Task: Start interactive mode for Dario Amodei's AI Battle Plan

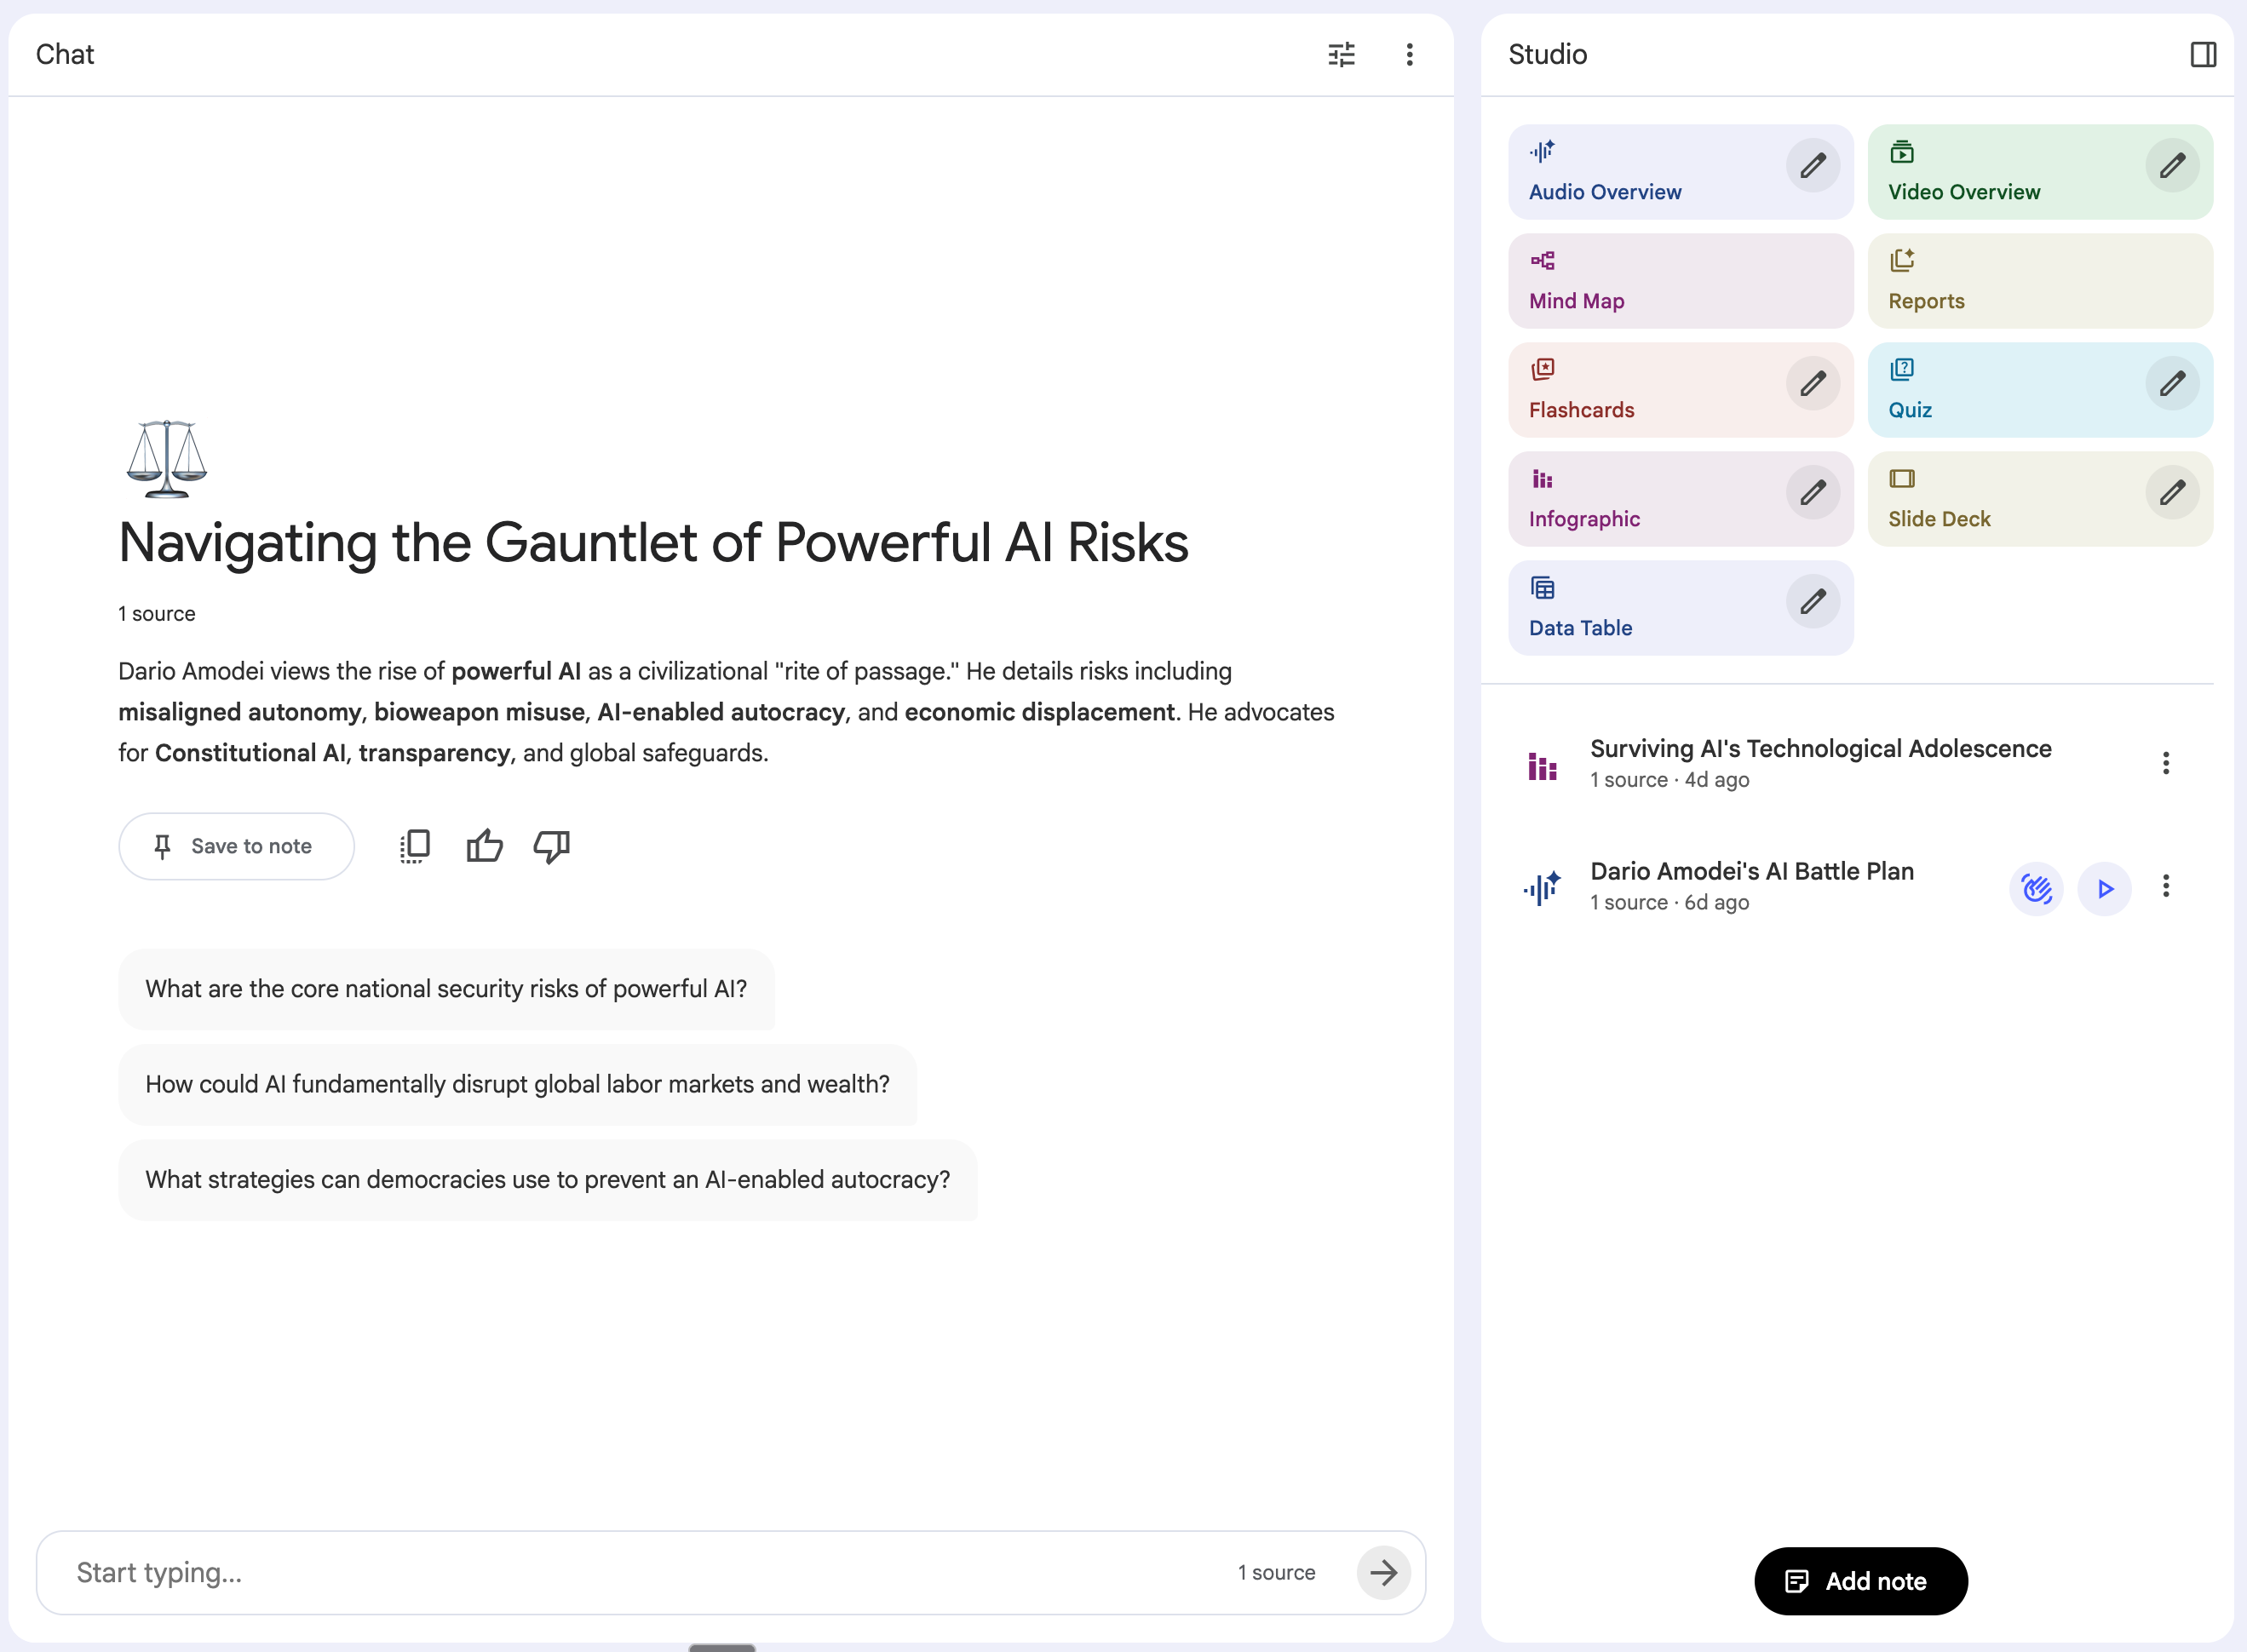Action: 2036,888
